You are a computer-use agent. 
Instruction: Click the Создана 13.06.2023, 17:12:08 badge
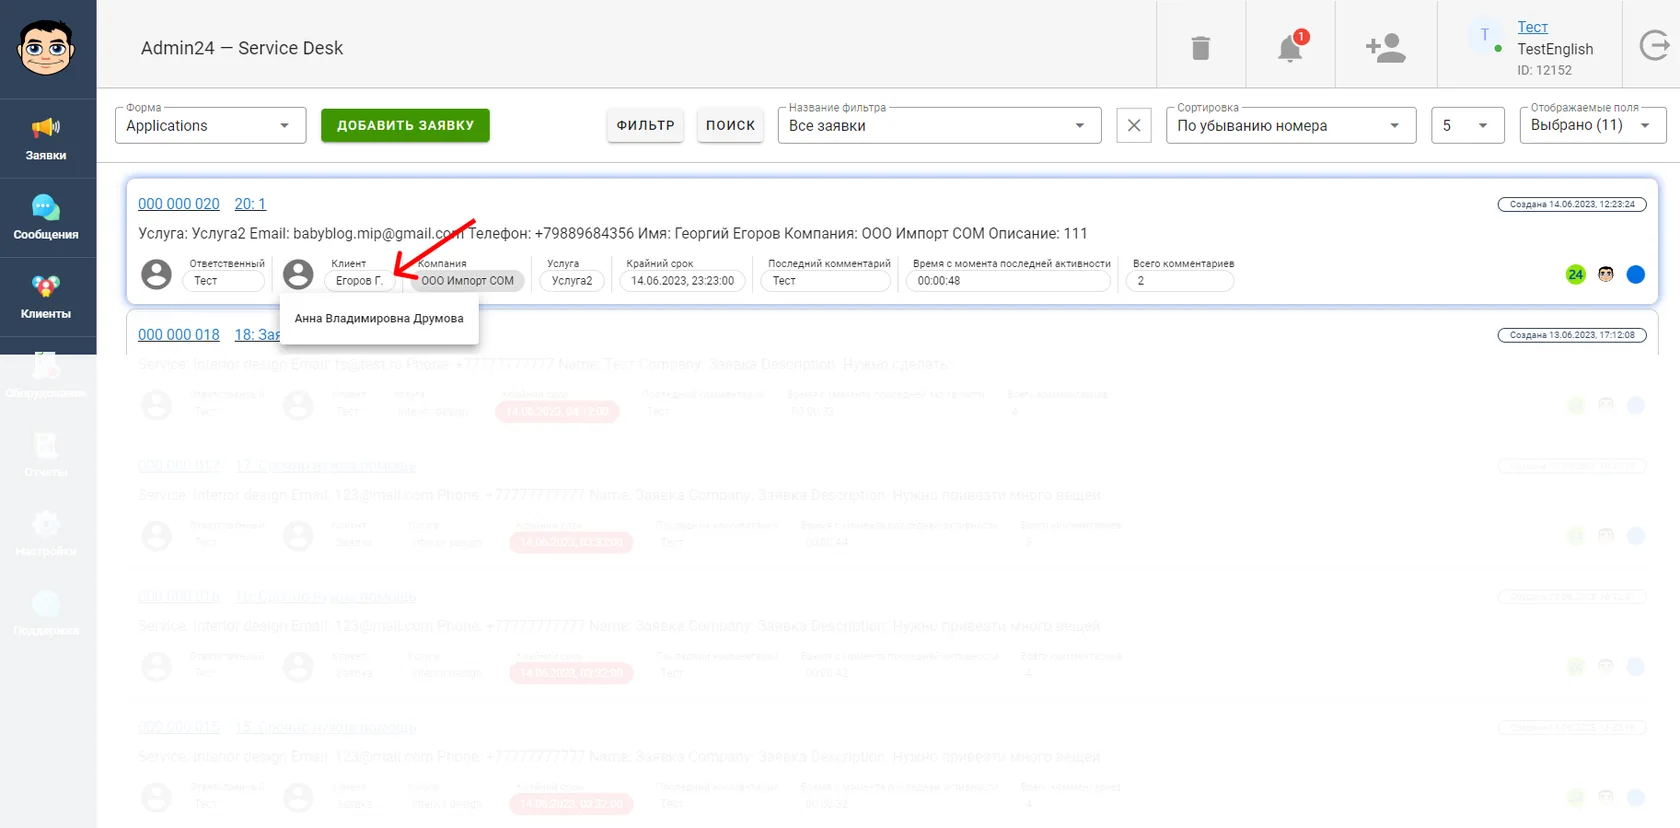(1572, 335)
